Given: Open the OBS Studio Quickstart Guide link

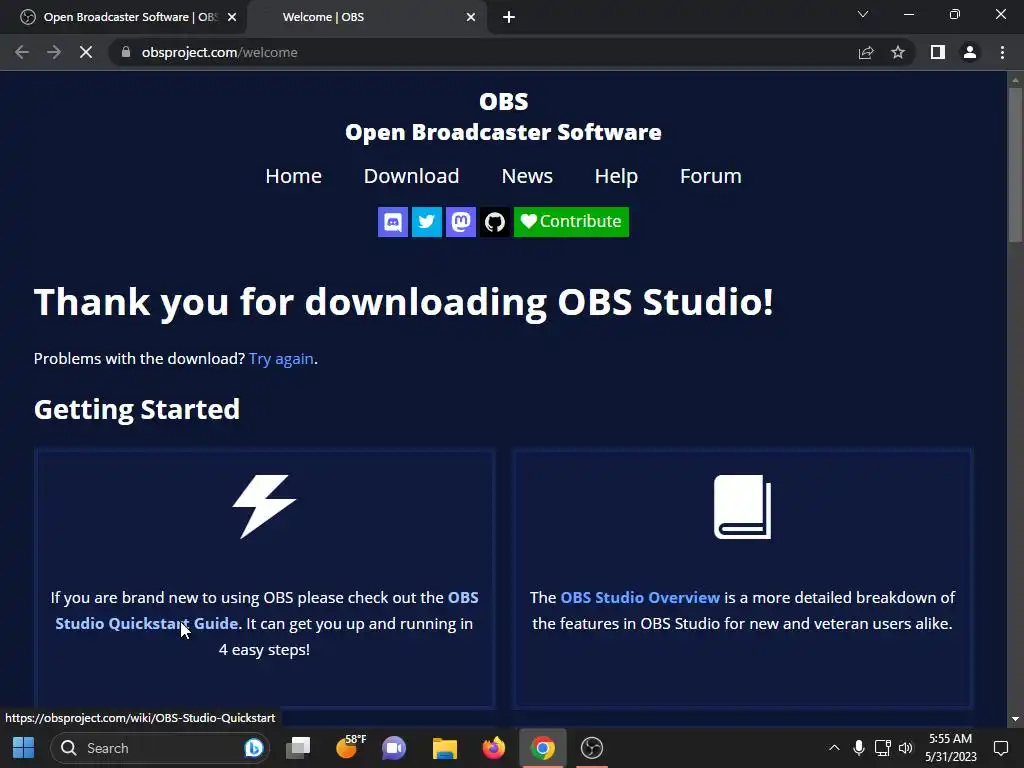Looking at the screenshot, I should point(147,624).
